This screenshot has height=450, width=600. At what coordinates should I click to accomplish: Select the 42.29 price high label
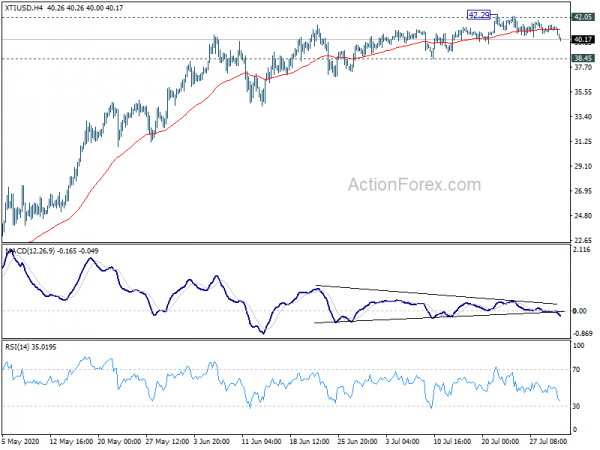click(x=479, y=15)
